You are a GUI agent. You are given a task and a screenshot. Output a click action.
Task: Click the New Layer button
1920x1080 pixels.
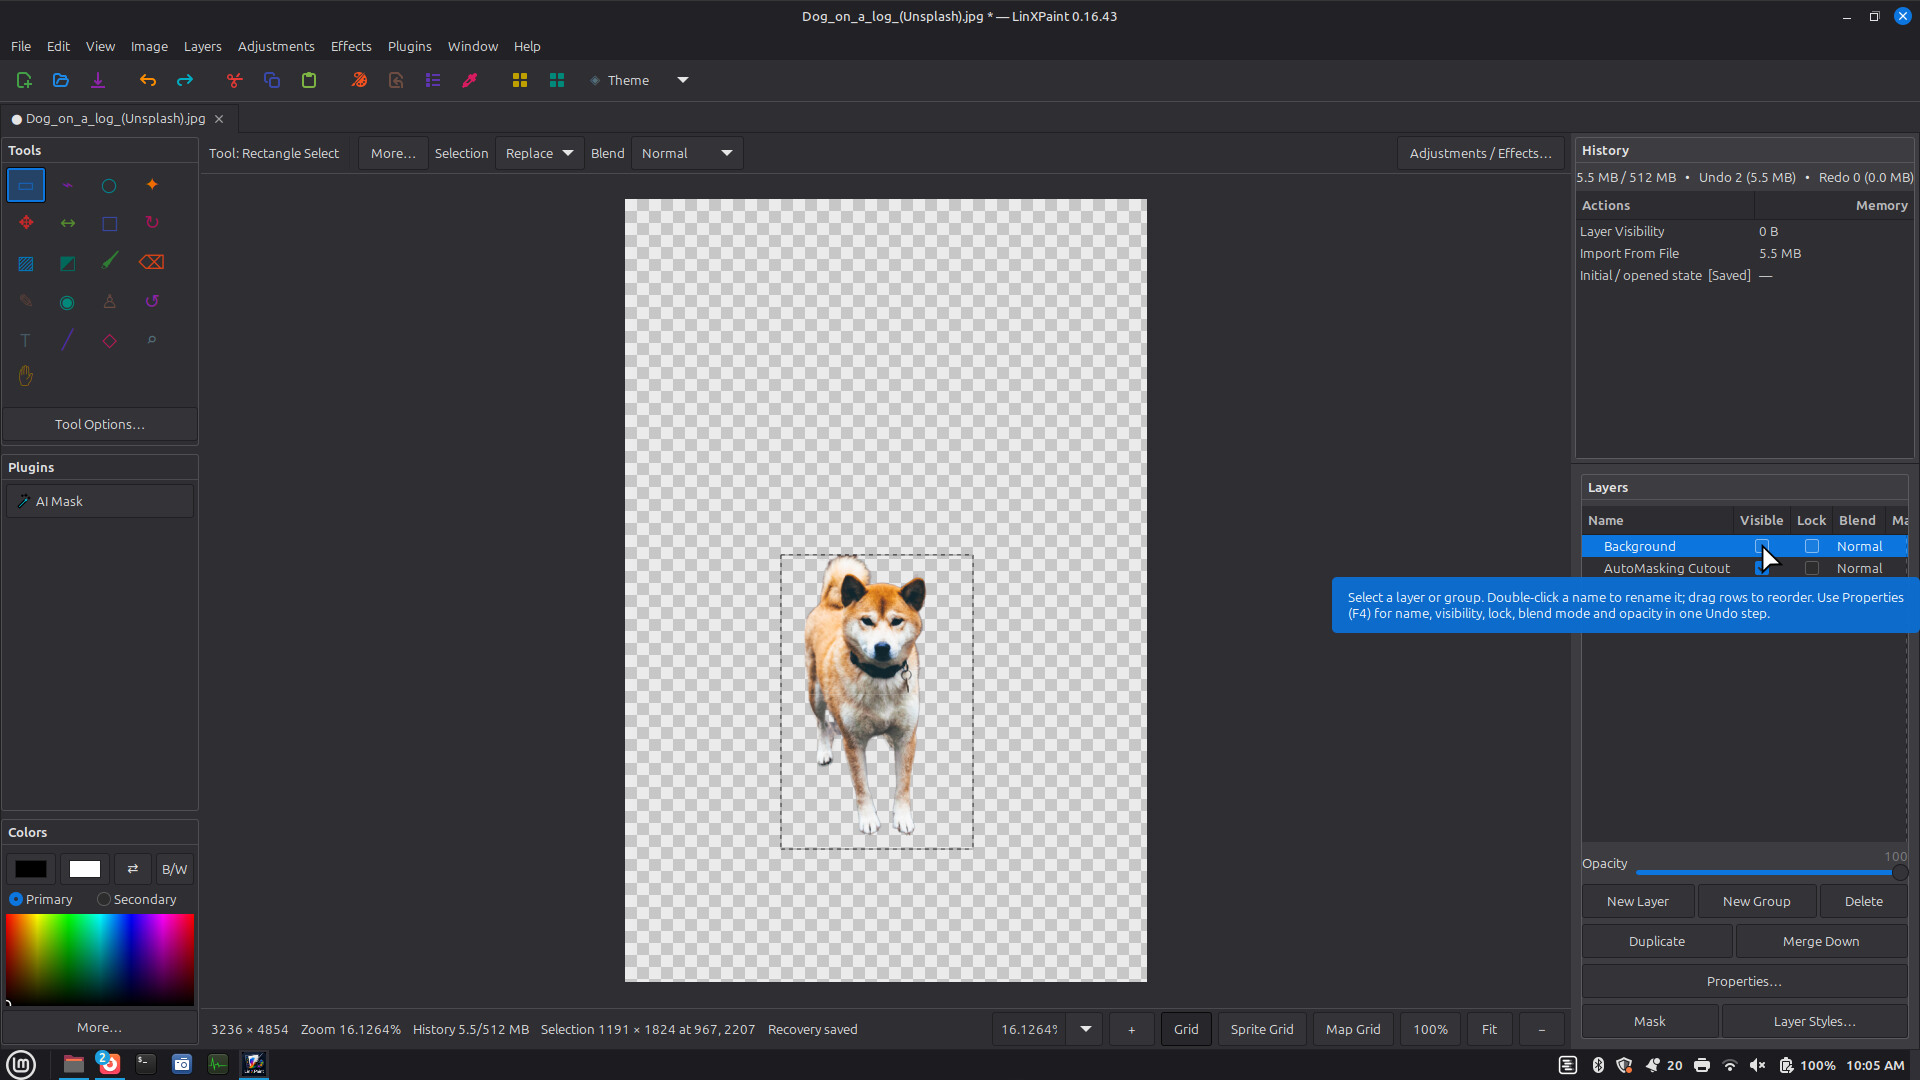(x=1638, y=901)
